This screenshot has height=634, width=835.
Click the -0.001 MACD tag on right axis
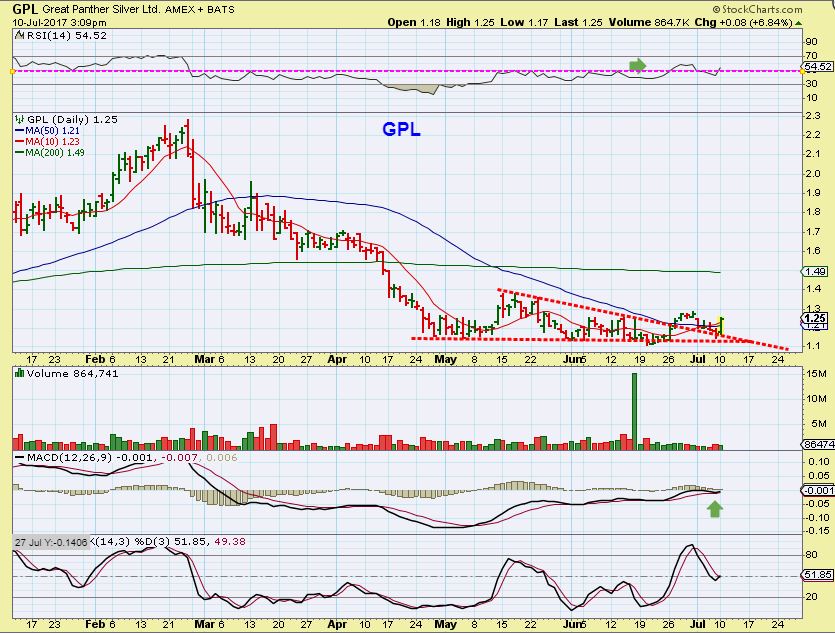pyautogui.click(x=818, y=490)
